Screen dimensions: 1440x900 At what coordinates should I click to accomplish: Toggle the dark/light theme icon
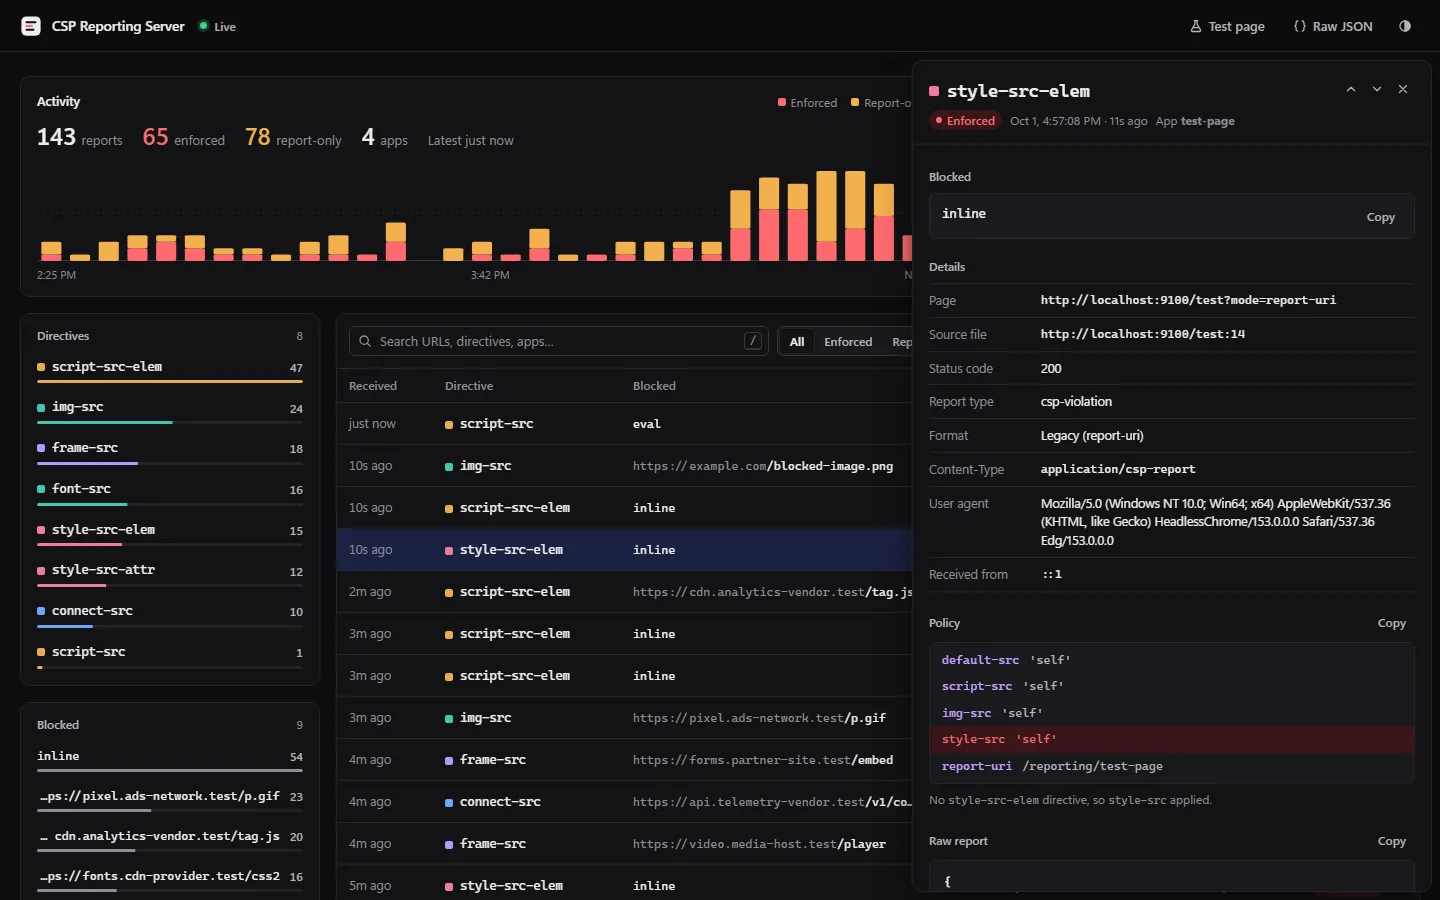click(x=1405, y=26)
